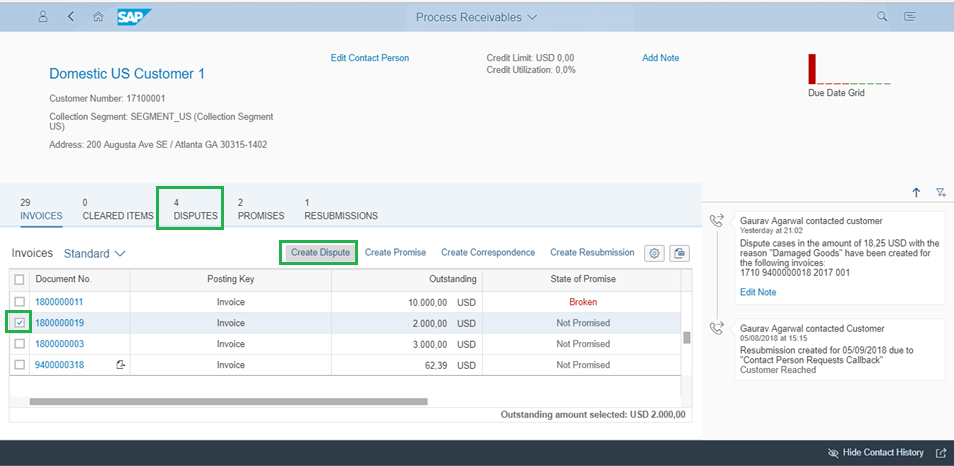Click Create Resubmission
954x466 pixels.
592,252
